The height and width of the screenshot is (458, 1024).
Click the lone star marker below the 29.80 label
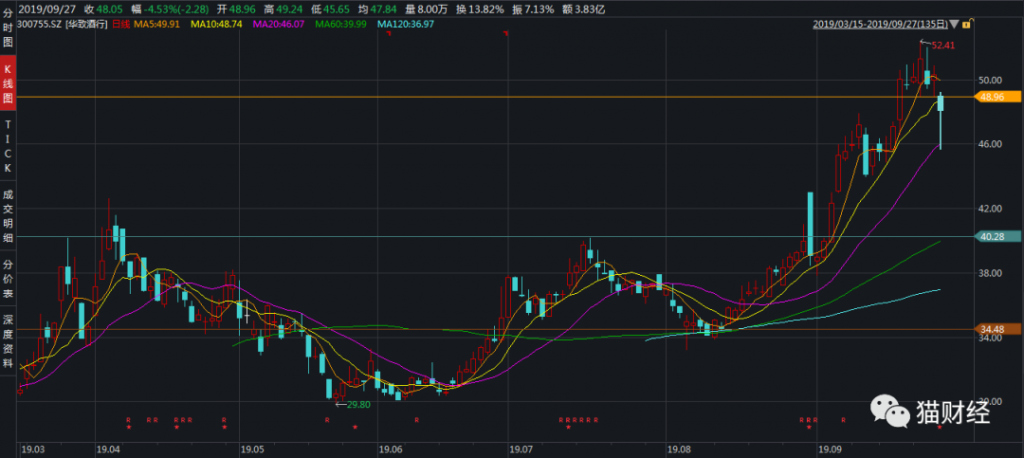tap(355, 427)
